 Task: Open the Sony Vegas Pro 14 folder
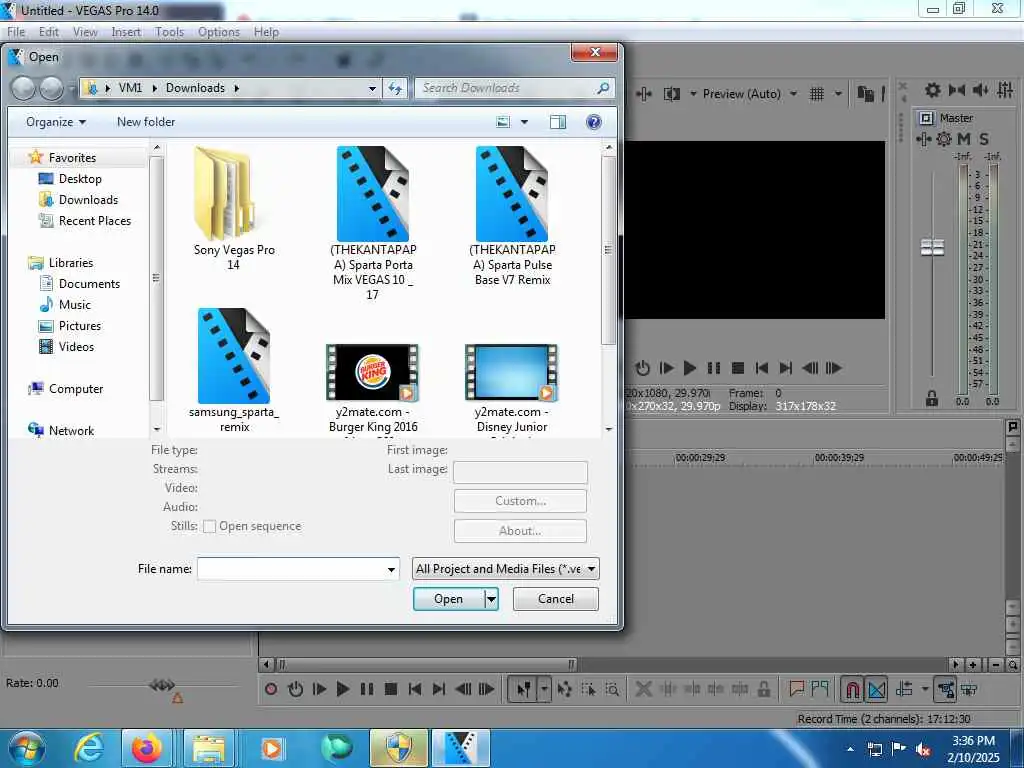coord(234,208)
